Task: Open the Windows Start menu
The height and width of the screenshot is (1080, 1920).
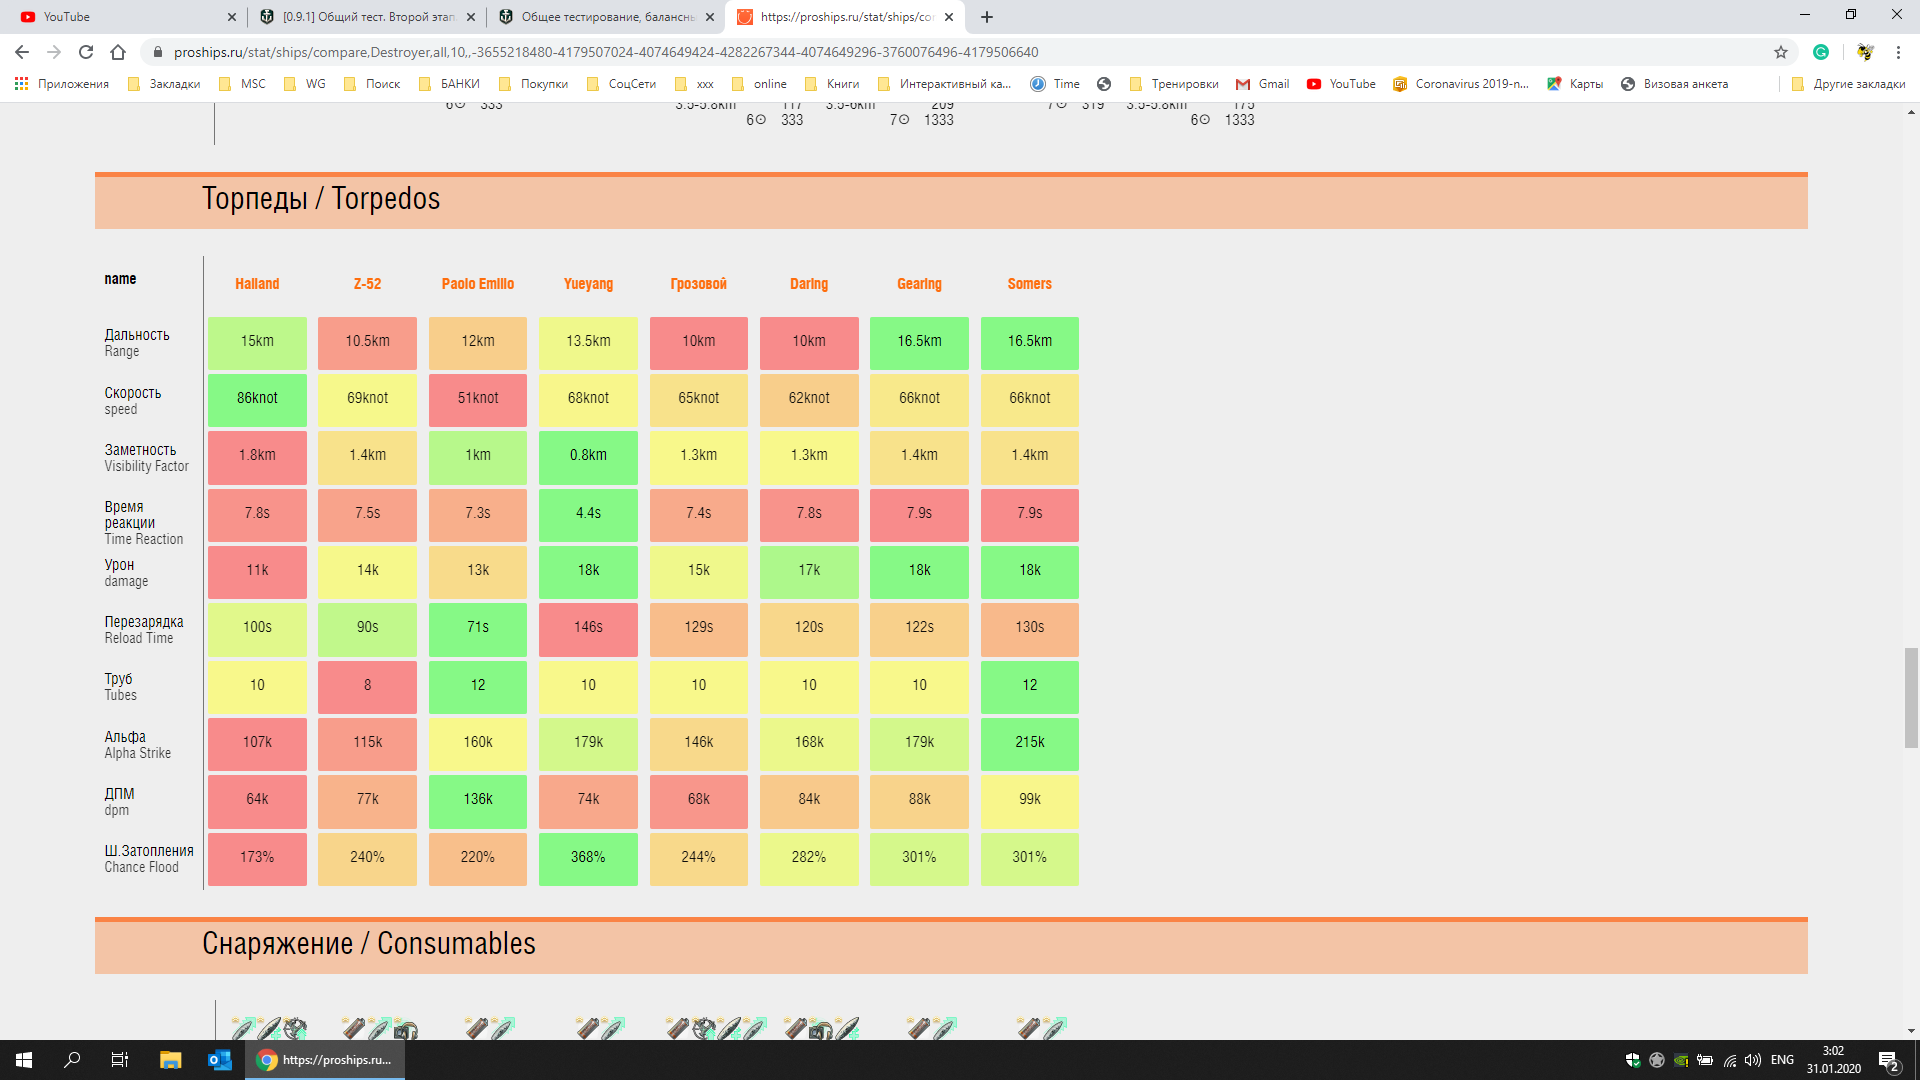Action: tap(24, 1060)
